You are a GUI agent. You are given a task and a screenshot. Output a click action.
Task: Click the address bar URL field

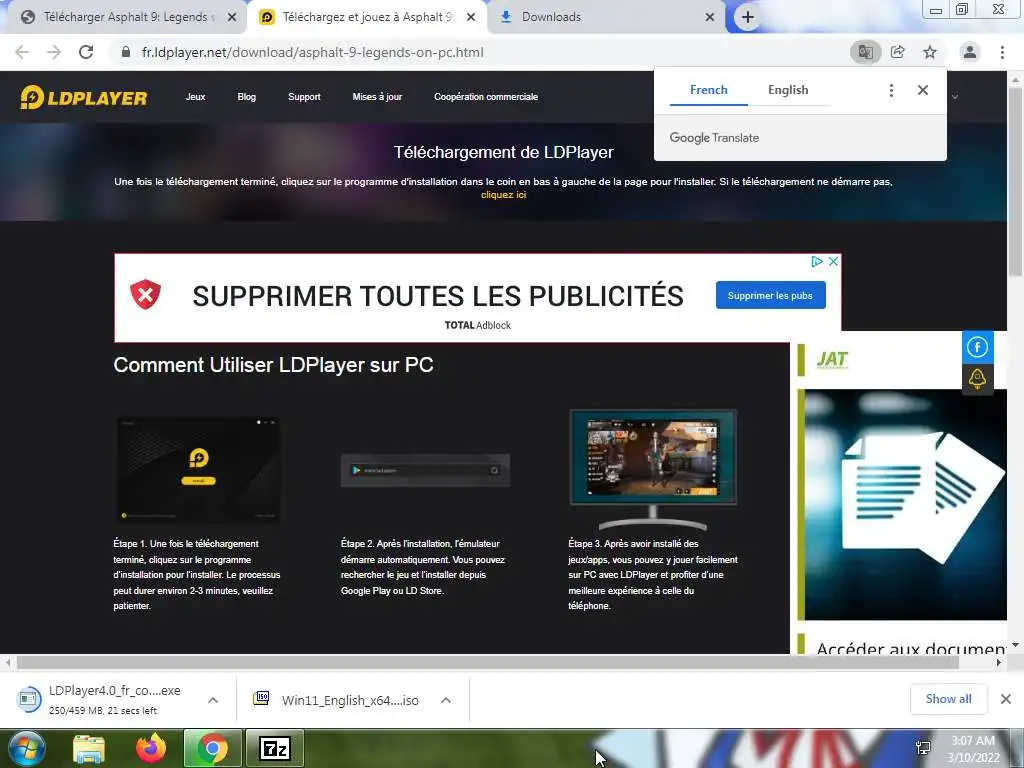[x=483, y=52]
